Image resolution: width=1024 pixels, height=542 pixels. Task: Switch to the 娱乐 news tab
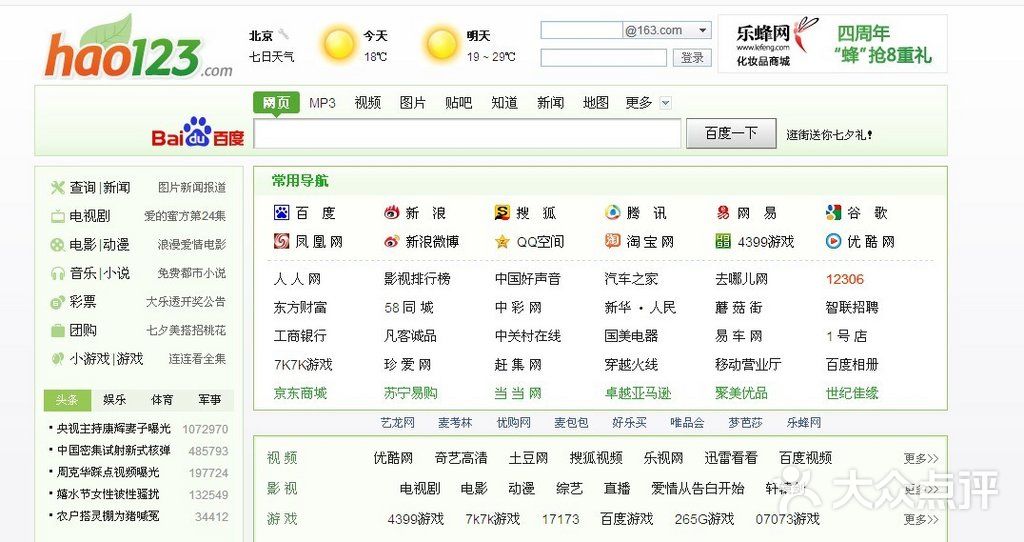(x=114, y=400)
